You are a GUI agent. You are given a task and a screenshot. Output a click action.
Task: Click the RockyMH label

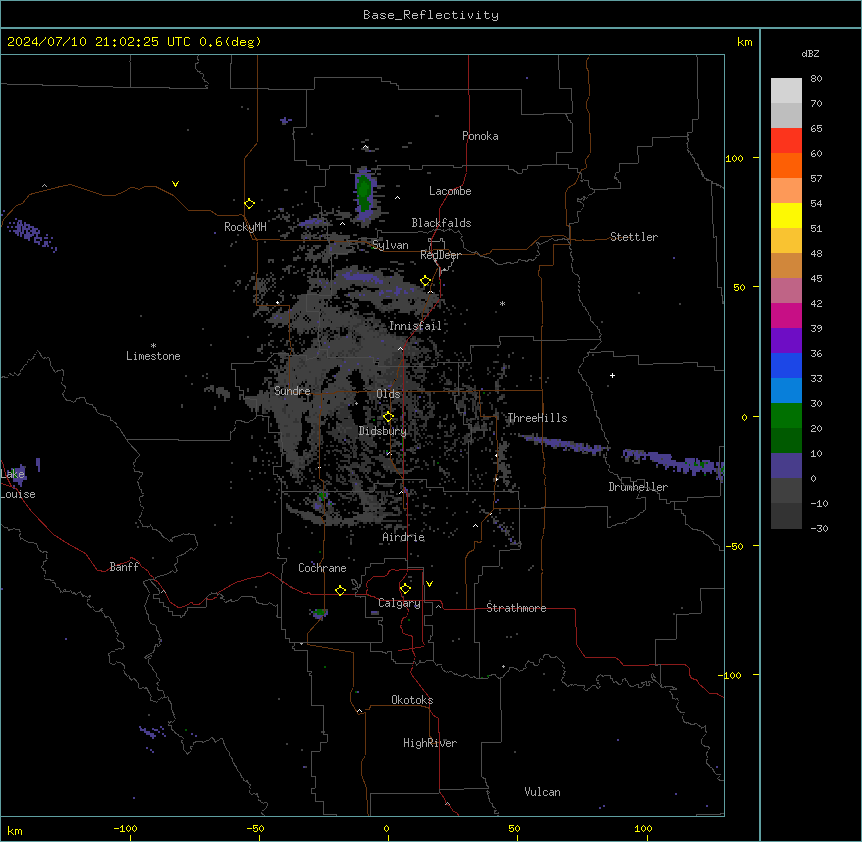245,227
